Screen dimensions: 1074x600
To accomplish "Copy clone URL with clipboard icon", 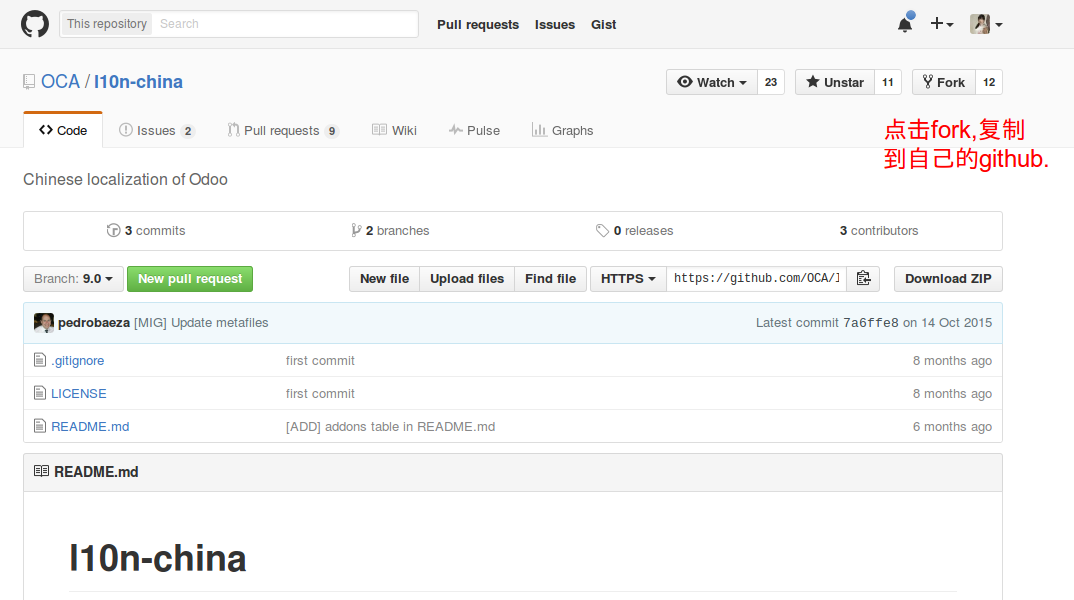I will [864, 279].
